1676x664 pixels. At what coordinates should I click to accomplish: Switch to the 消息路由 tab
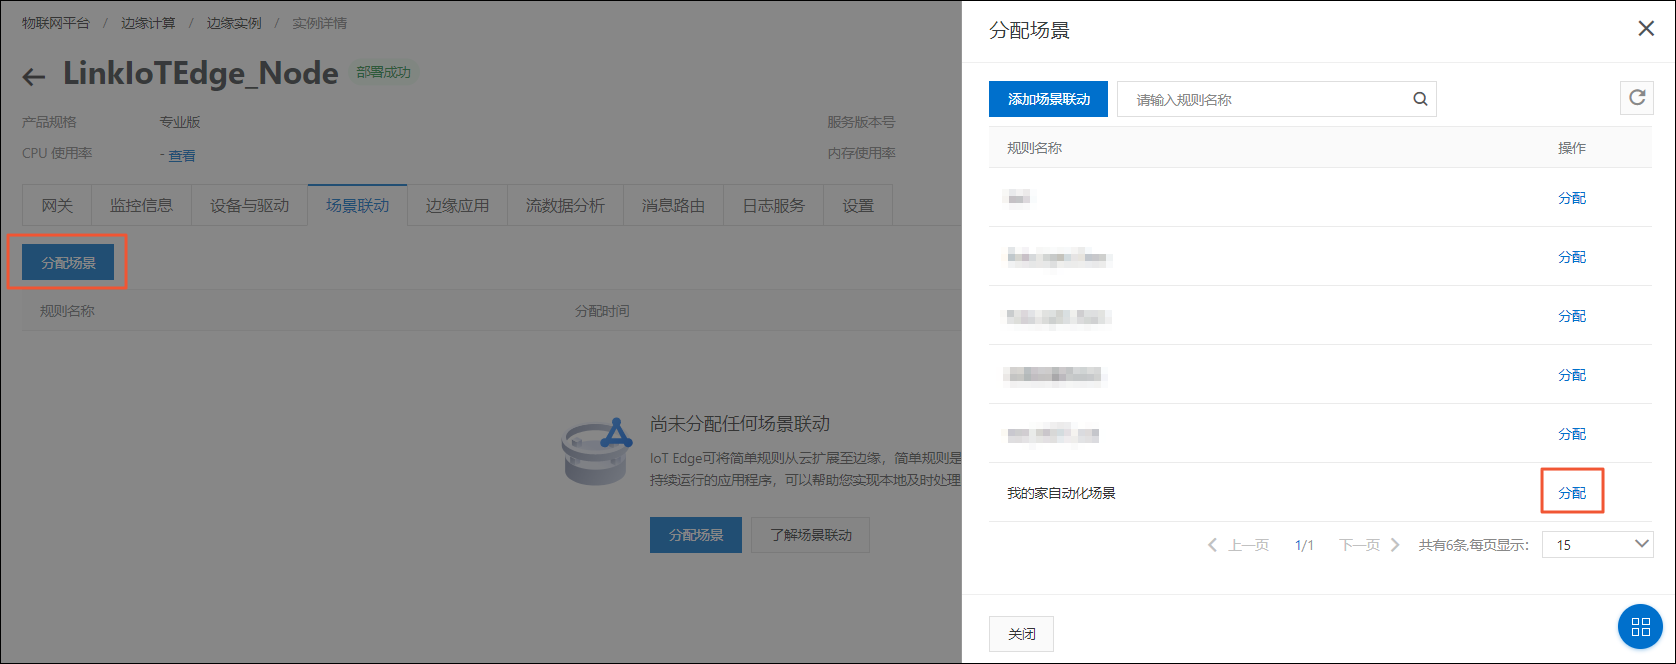click(673, 205)
